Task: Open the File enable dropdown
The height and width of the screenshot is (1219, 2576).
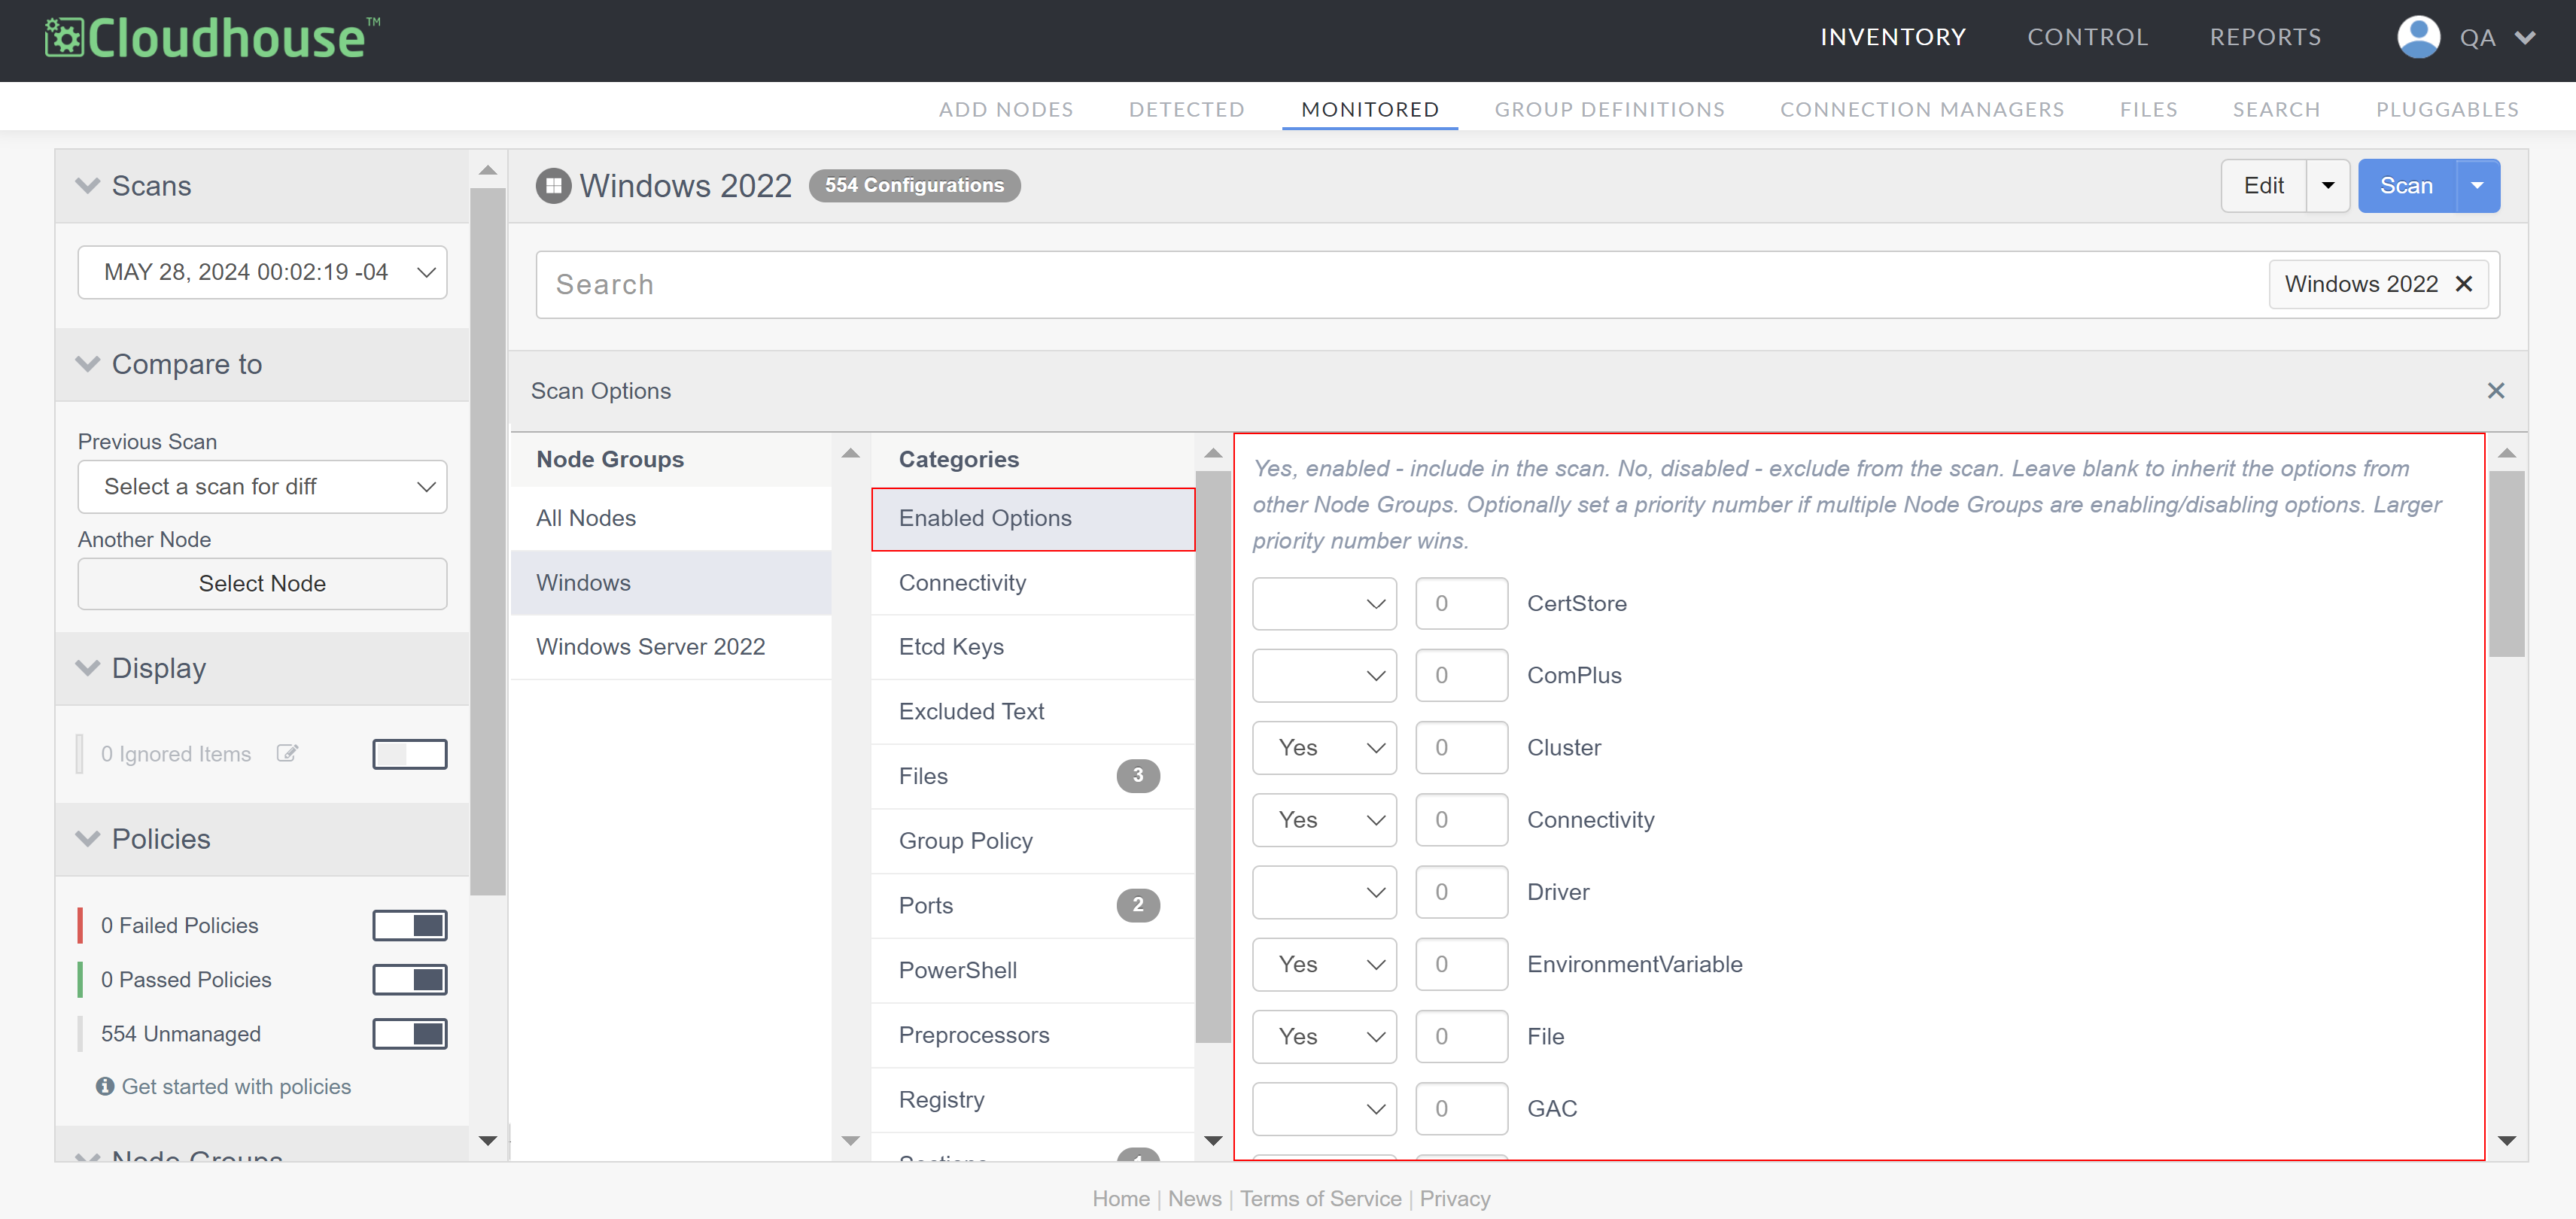Action: (1324, 1036)
